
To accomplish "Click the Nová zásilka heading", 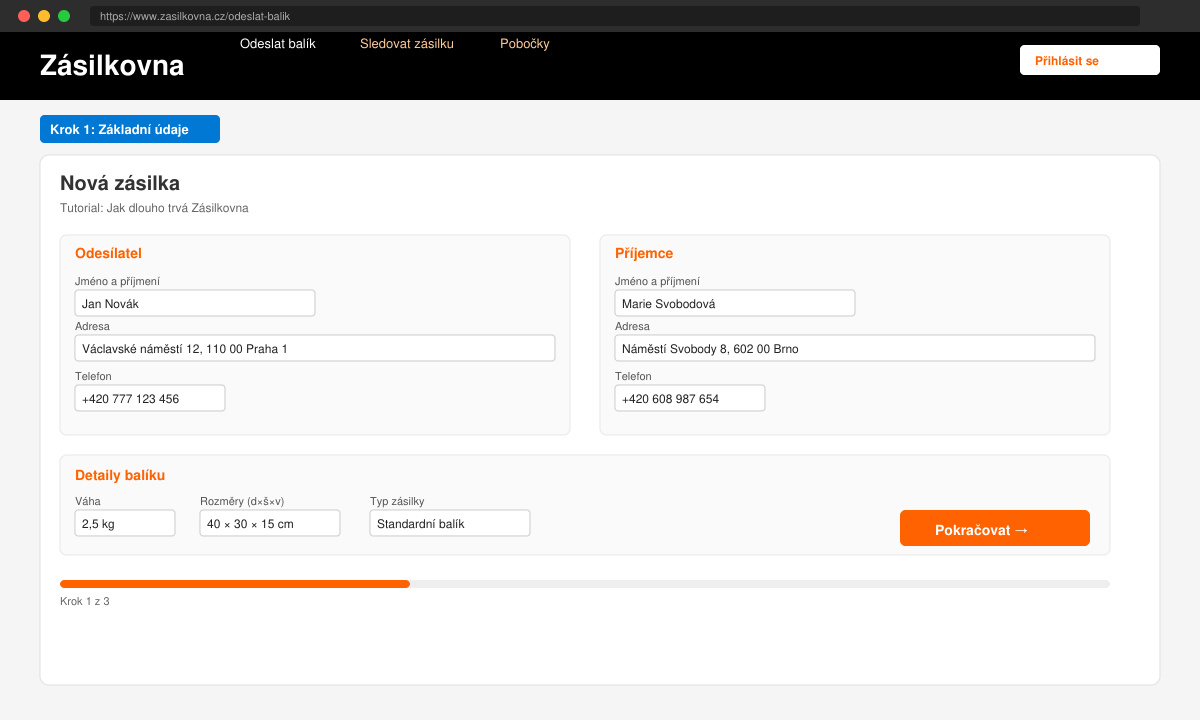I will tap(120, 183).
